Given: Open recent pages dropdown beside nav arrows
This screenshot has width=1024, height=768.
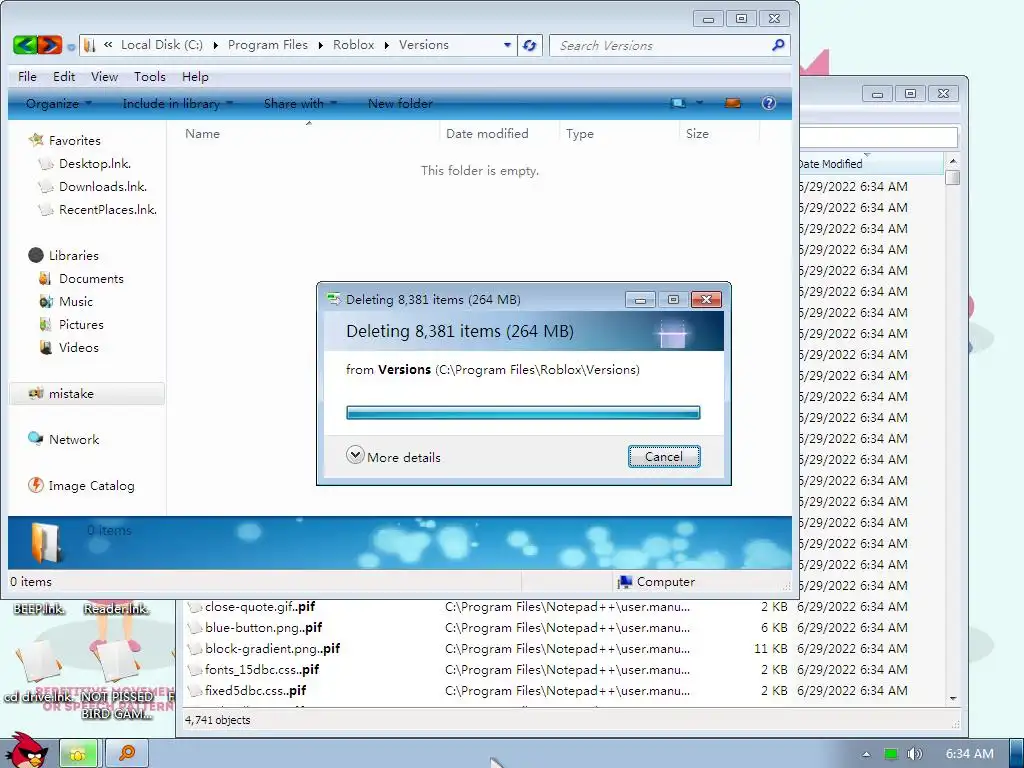Looking at the screenshot, I should (x=71, y=47).
